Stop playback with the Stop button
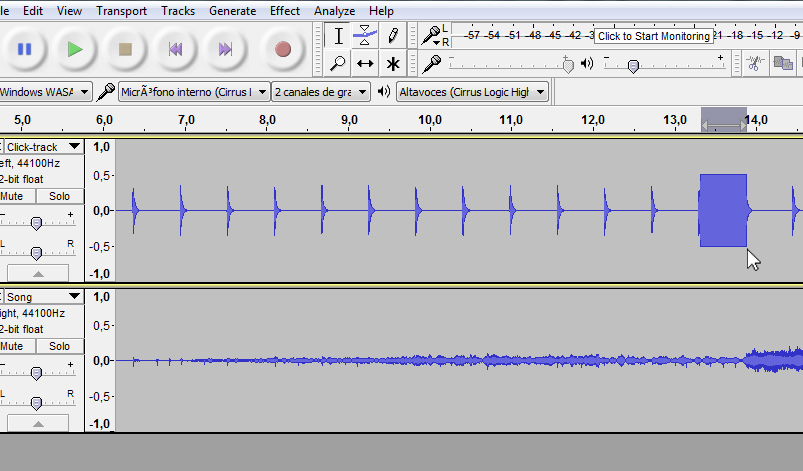This screenshot has height=471, width=803. click(125, 49)
